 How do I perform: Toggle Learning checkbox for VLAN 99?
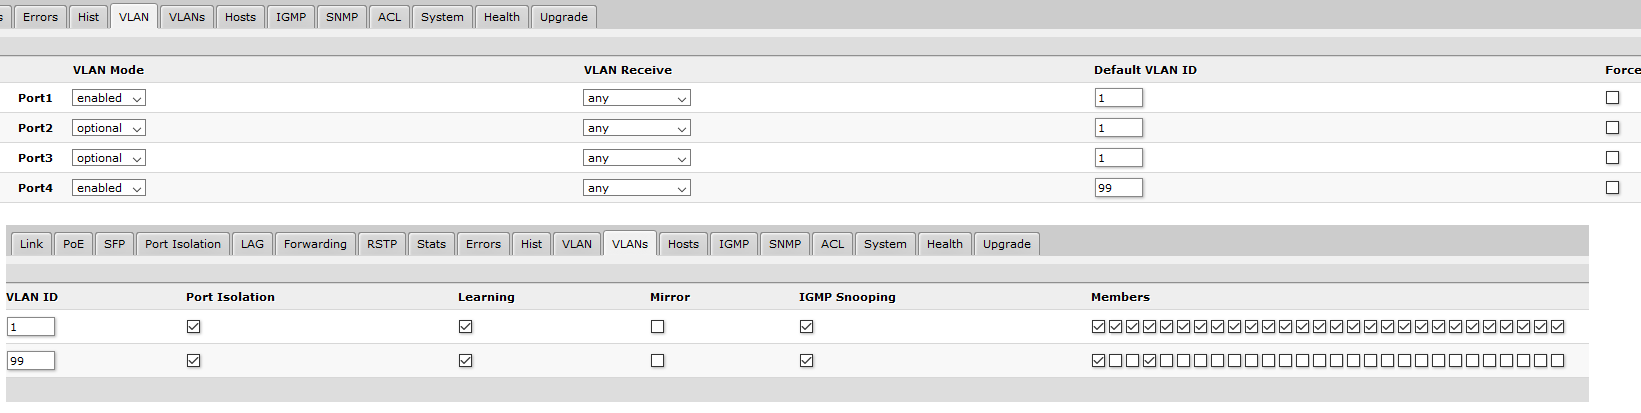[465, 361]
